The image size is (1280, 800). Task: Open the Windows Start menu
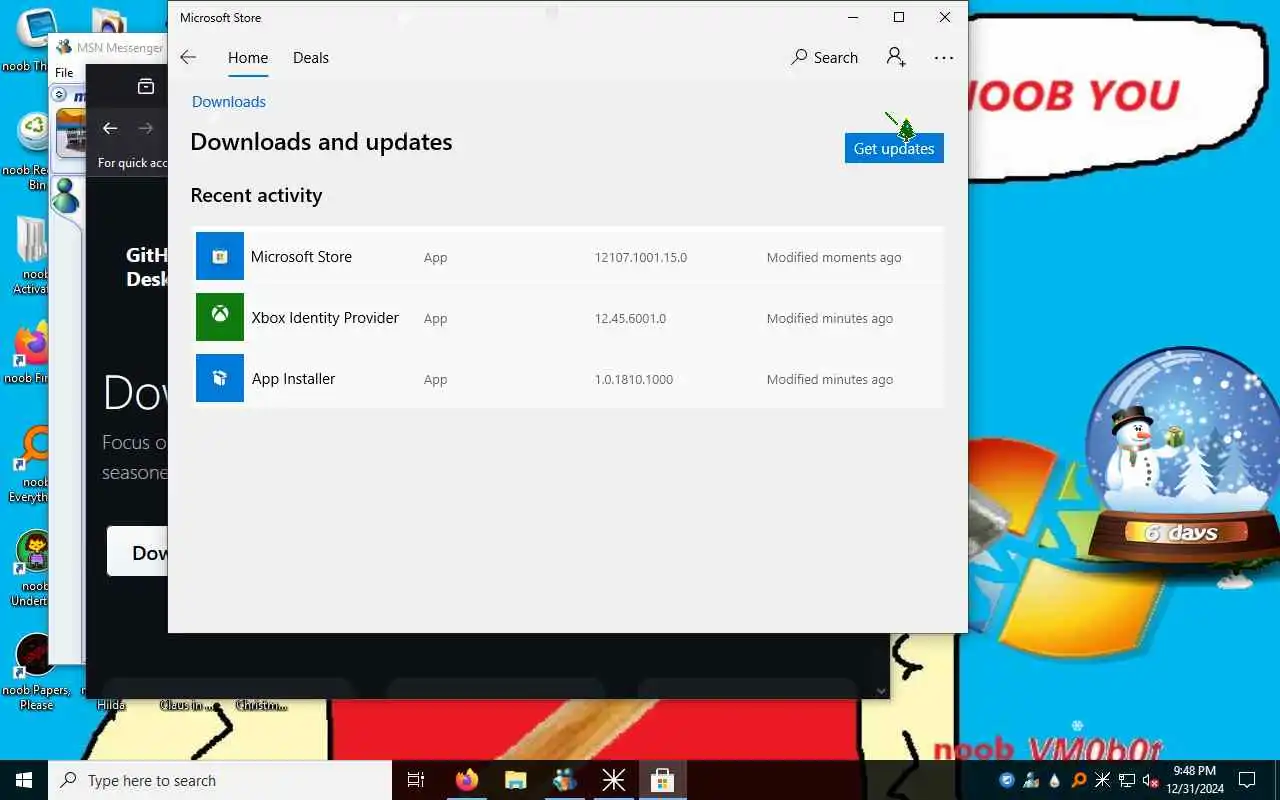tap(24, 780)
